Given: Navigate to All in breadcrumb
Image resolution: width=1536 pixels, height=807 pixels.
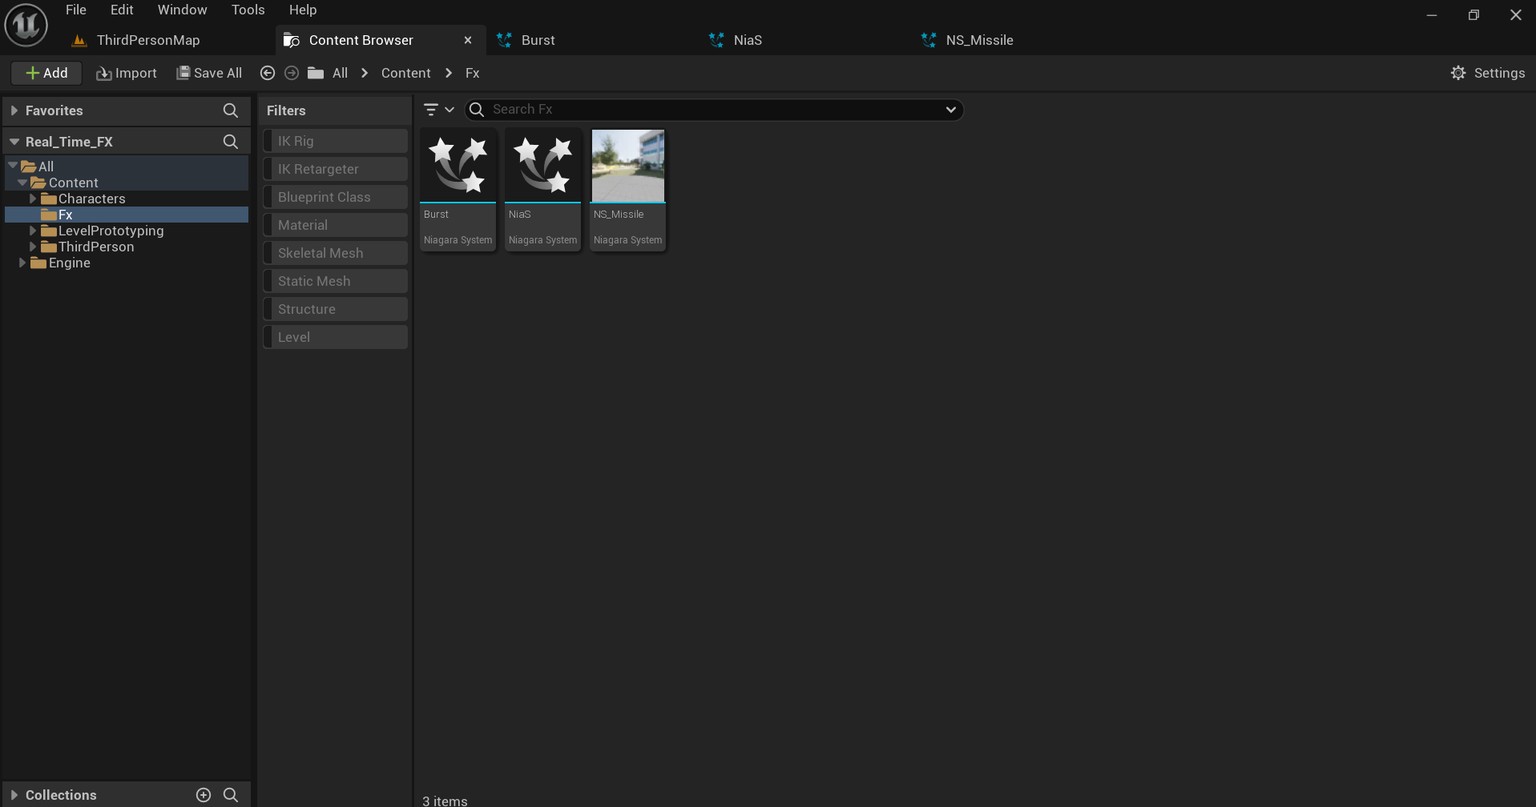Looking at the screenshot, I should pos(340,73).
